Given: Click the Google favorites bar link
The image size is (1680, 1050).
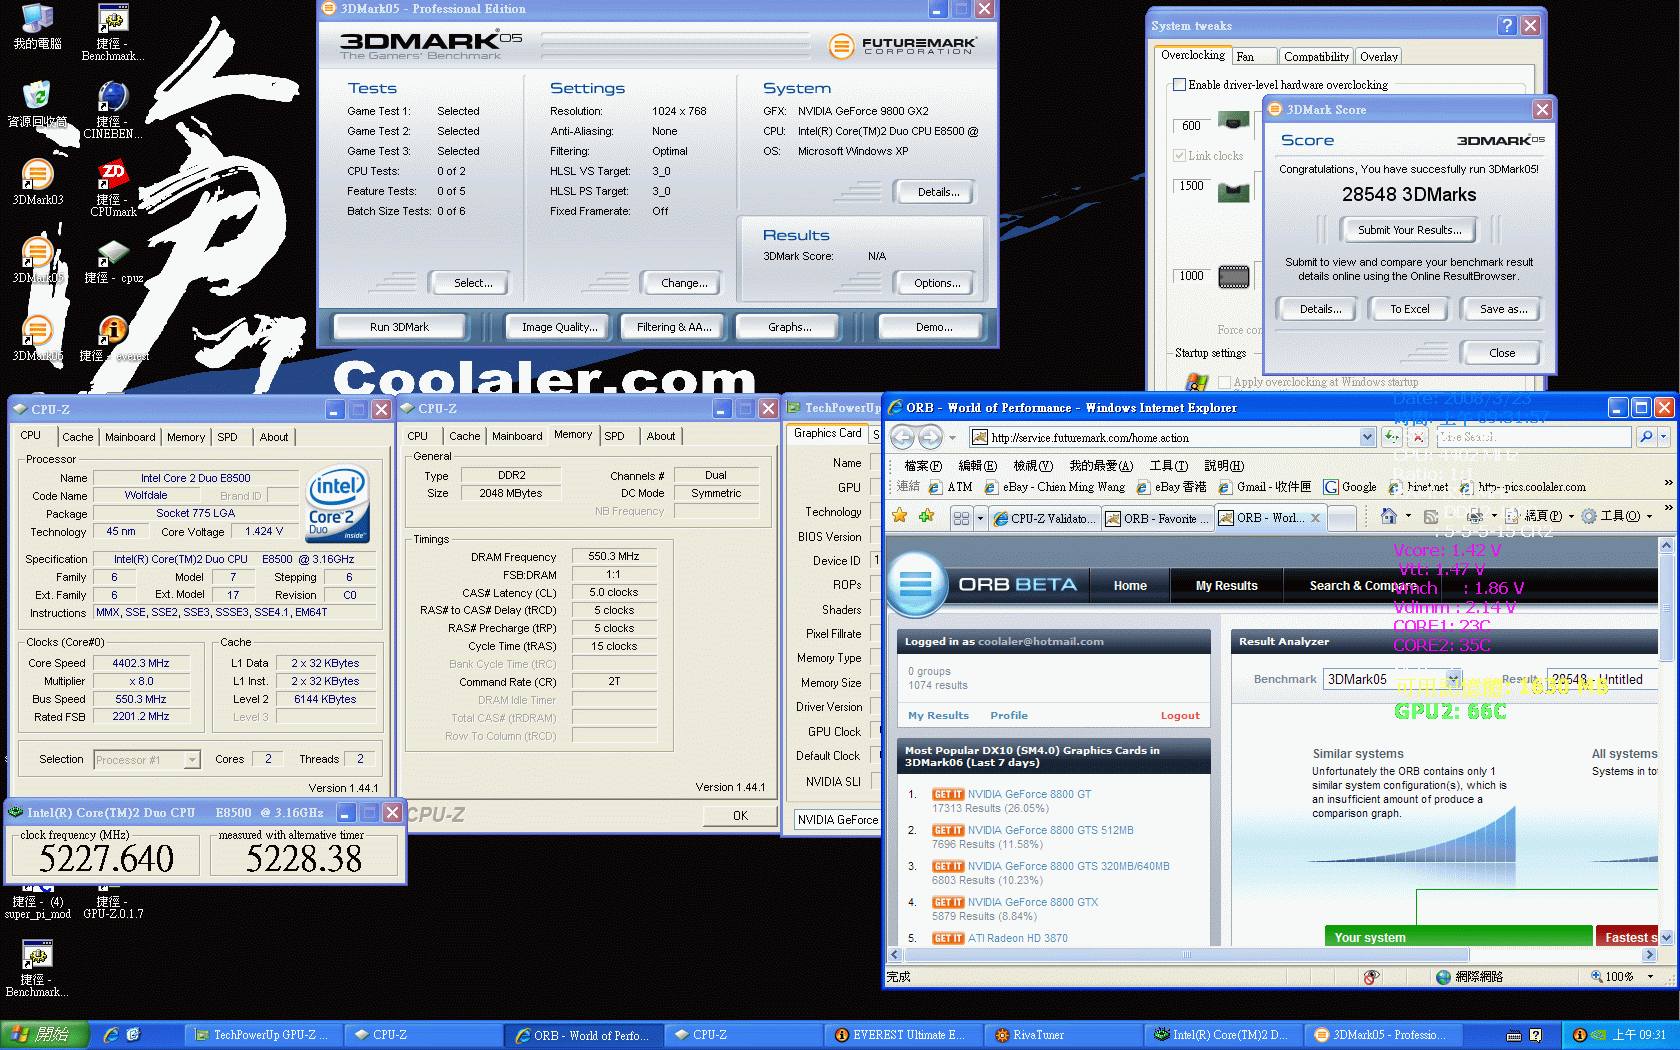Looking at the screenshot, I should coord(1351,487).
